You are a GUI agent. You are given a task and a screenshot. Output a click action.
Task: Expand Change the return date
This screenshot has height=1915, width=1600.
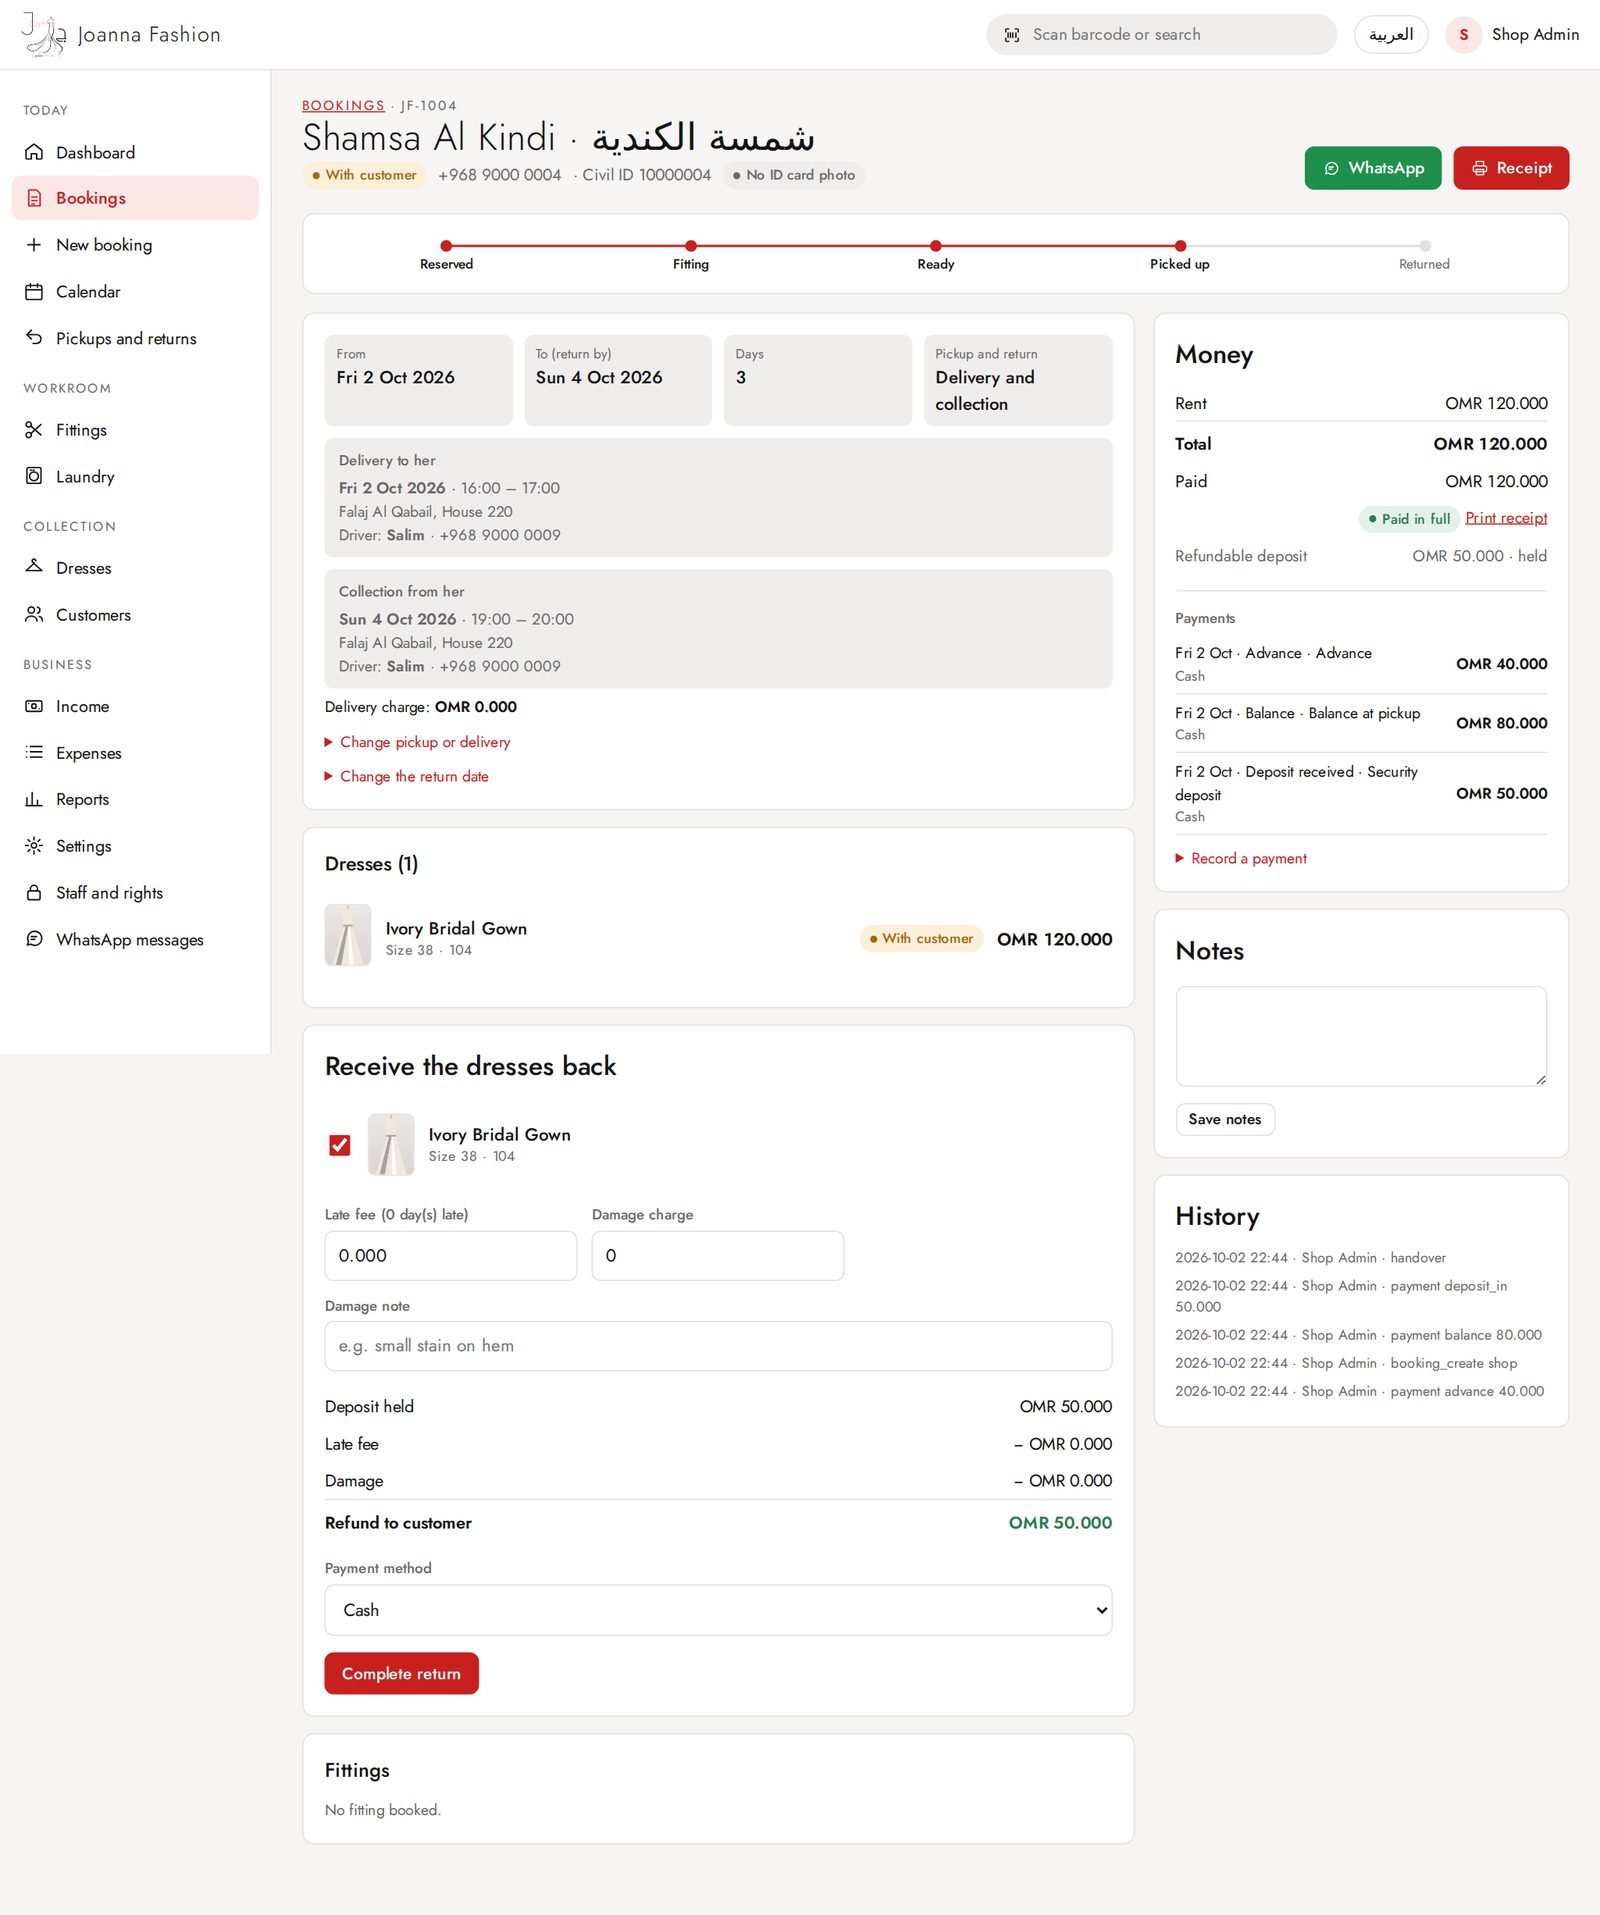pyautogui.click(x=406, y=776)
